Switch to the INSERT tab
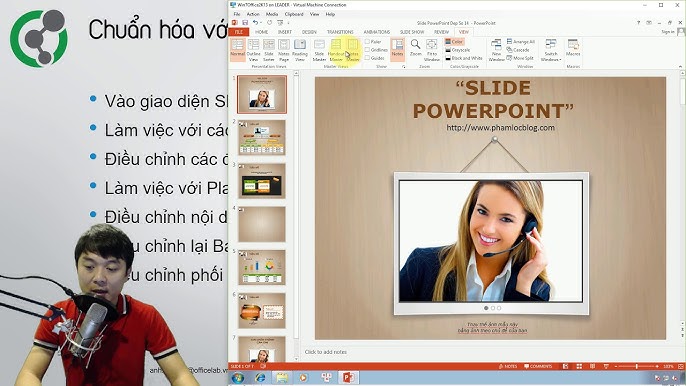The width and height of the screenshot is (686, 386). [285, 32]
